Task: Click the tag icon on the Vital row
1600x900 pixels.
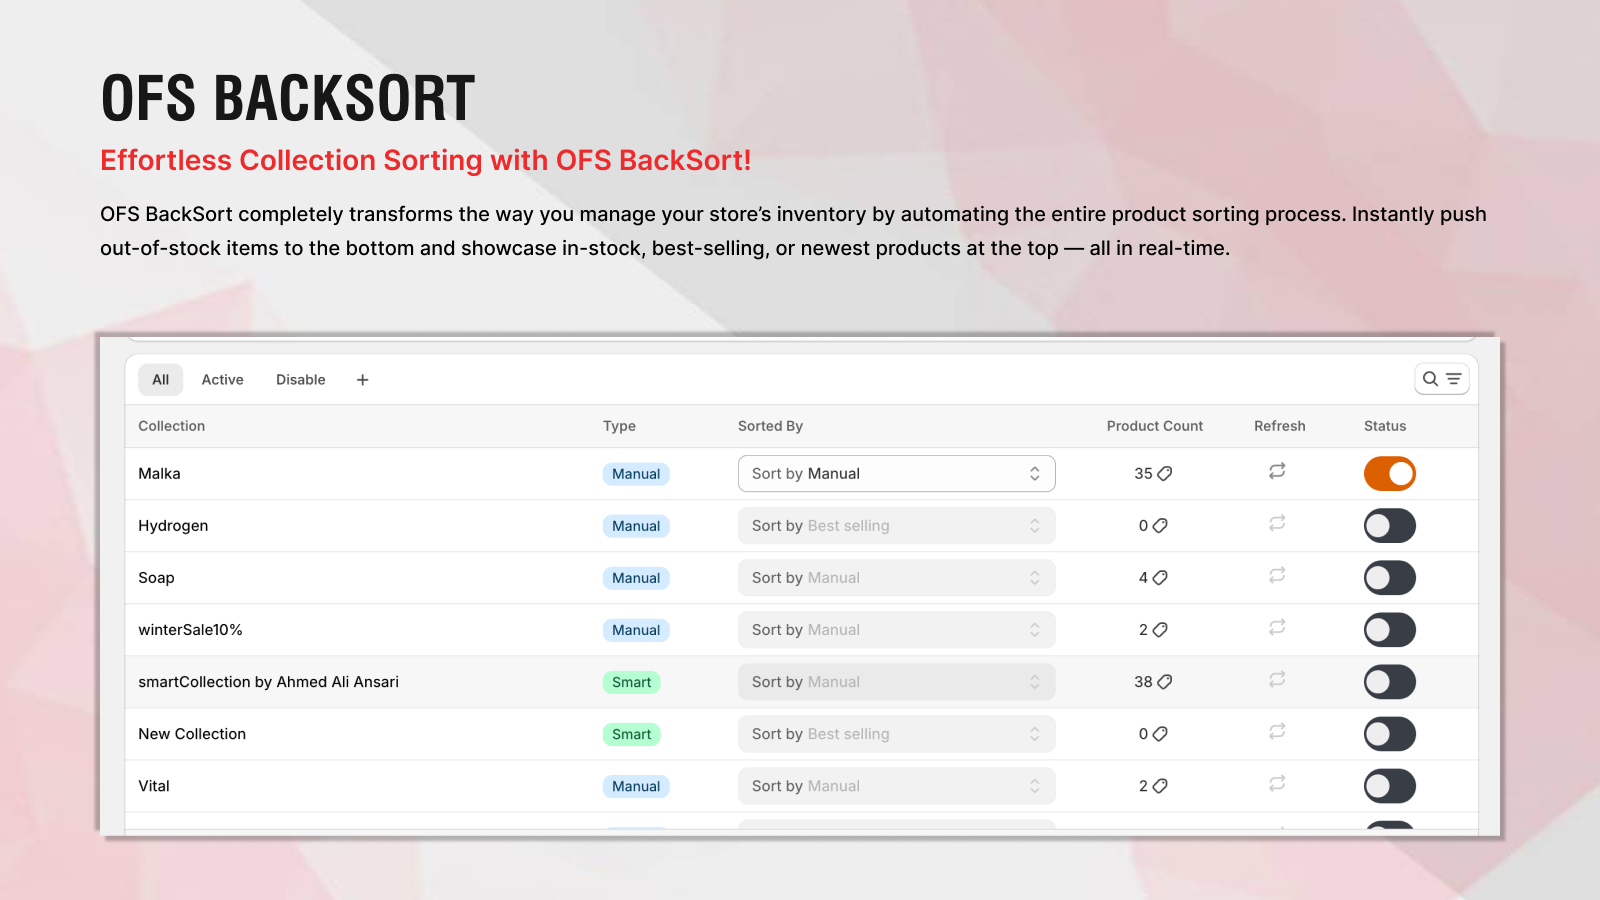Action: pos(1160,786)
